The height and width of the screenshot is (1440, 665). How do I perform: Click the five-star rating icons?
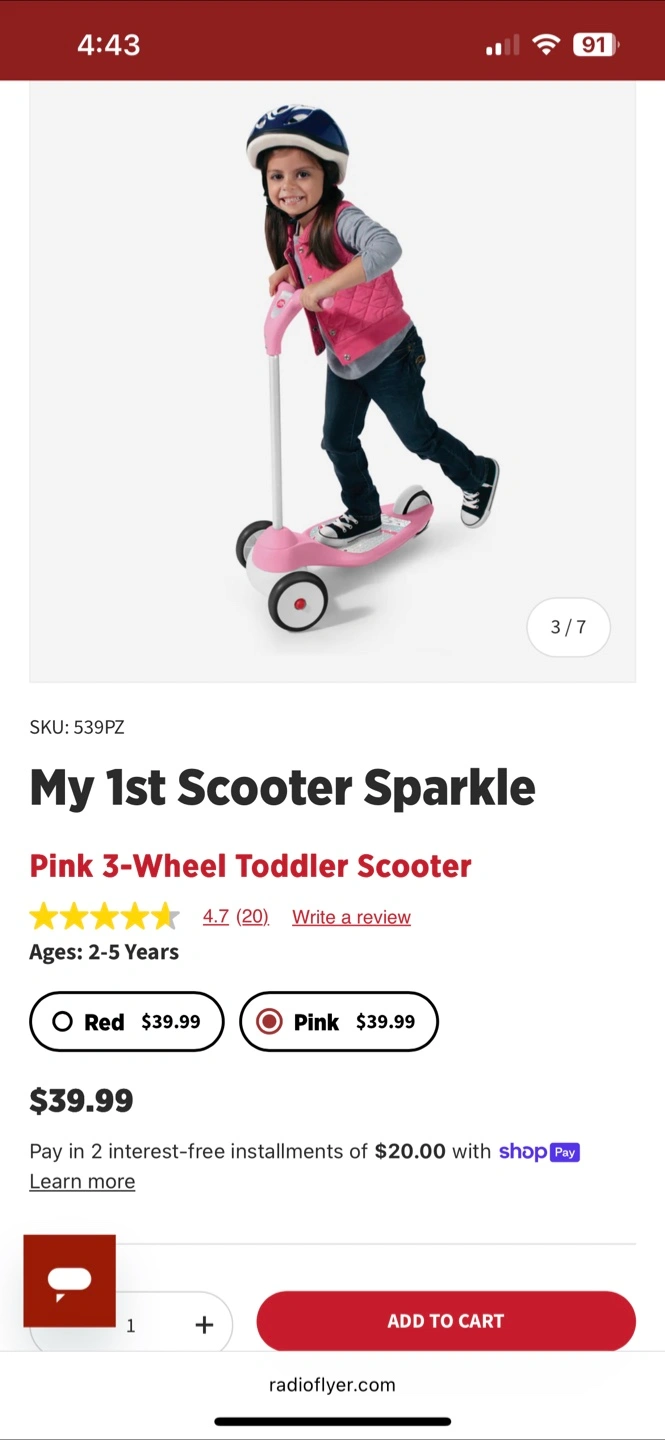coord(104,916)
